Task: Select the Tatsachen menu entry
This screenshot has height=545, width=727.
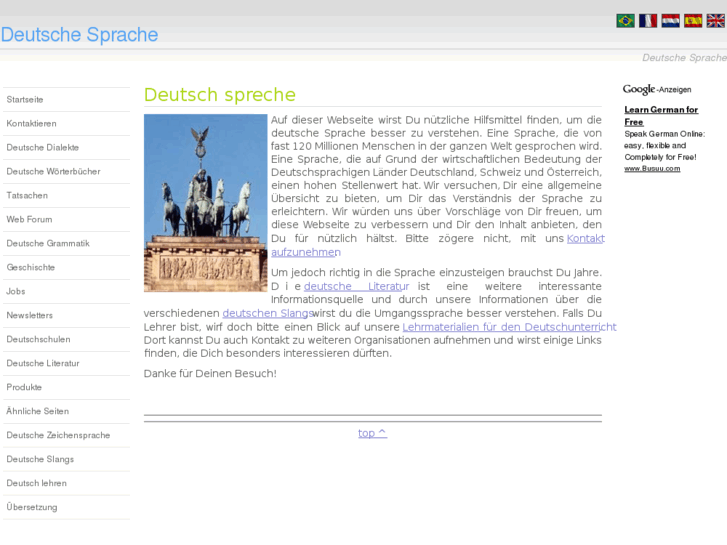Action: pyautogui.click(x=66, y=195)
